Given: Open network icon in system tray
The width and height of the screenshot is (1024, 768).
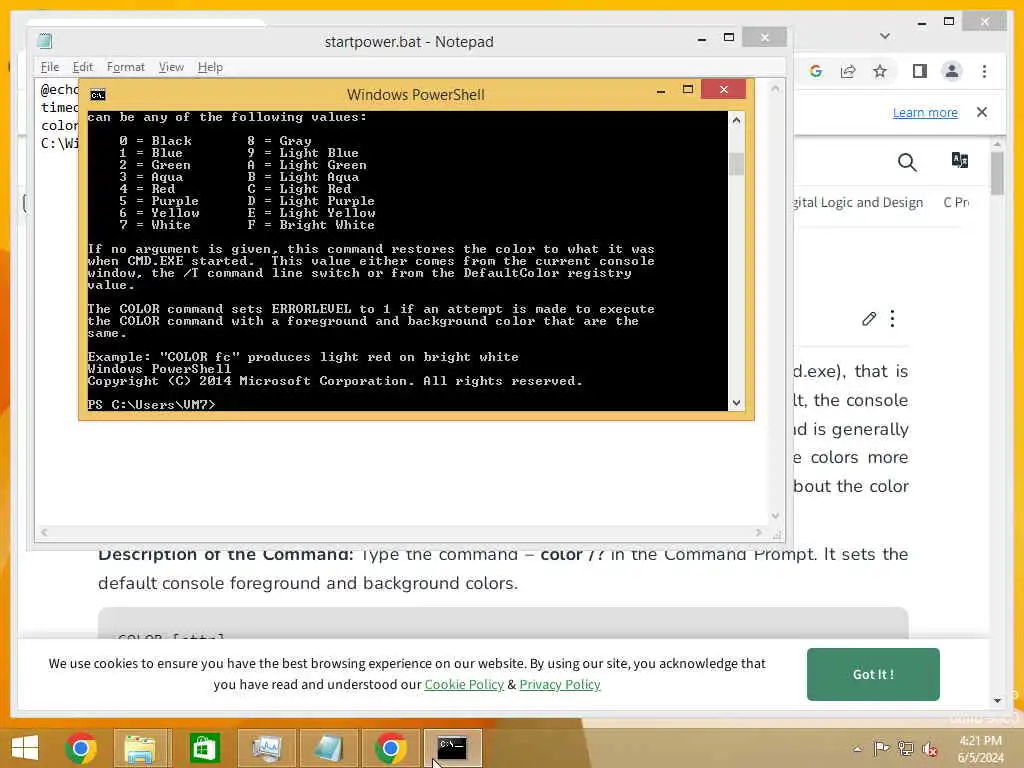Looking at the screenshot, I should [905, 748].
